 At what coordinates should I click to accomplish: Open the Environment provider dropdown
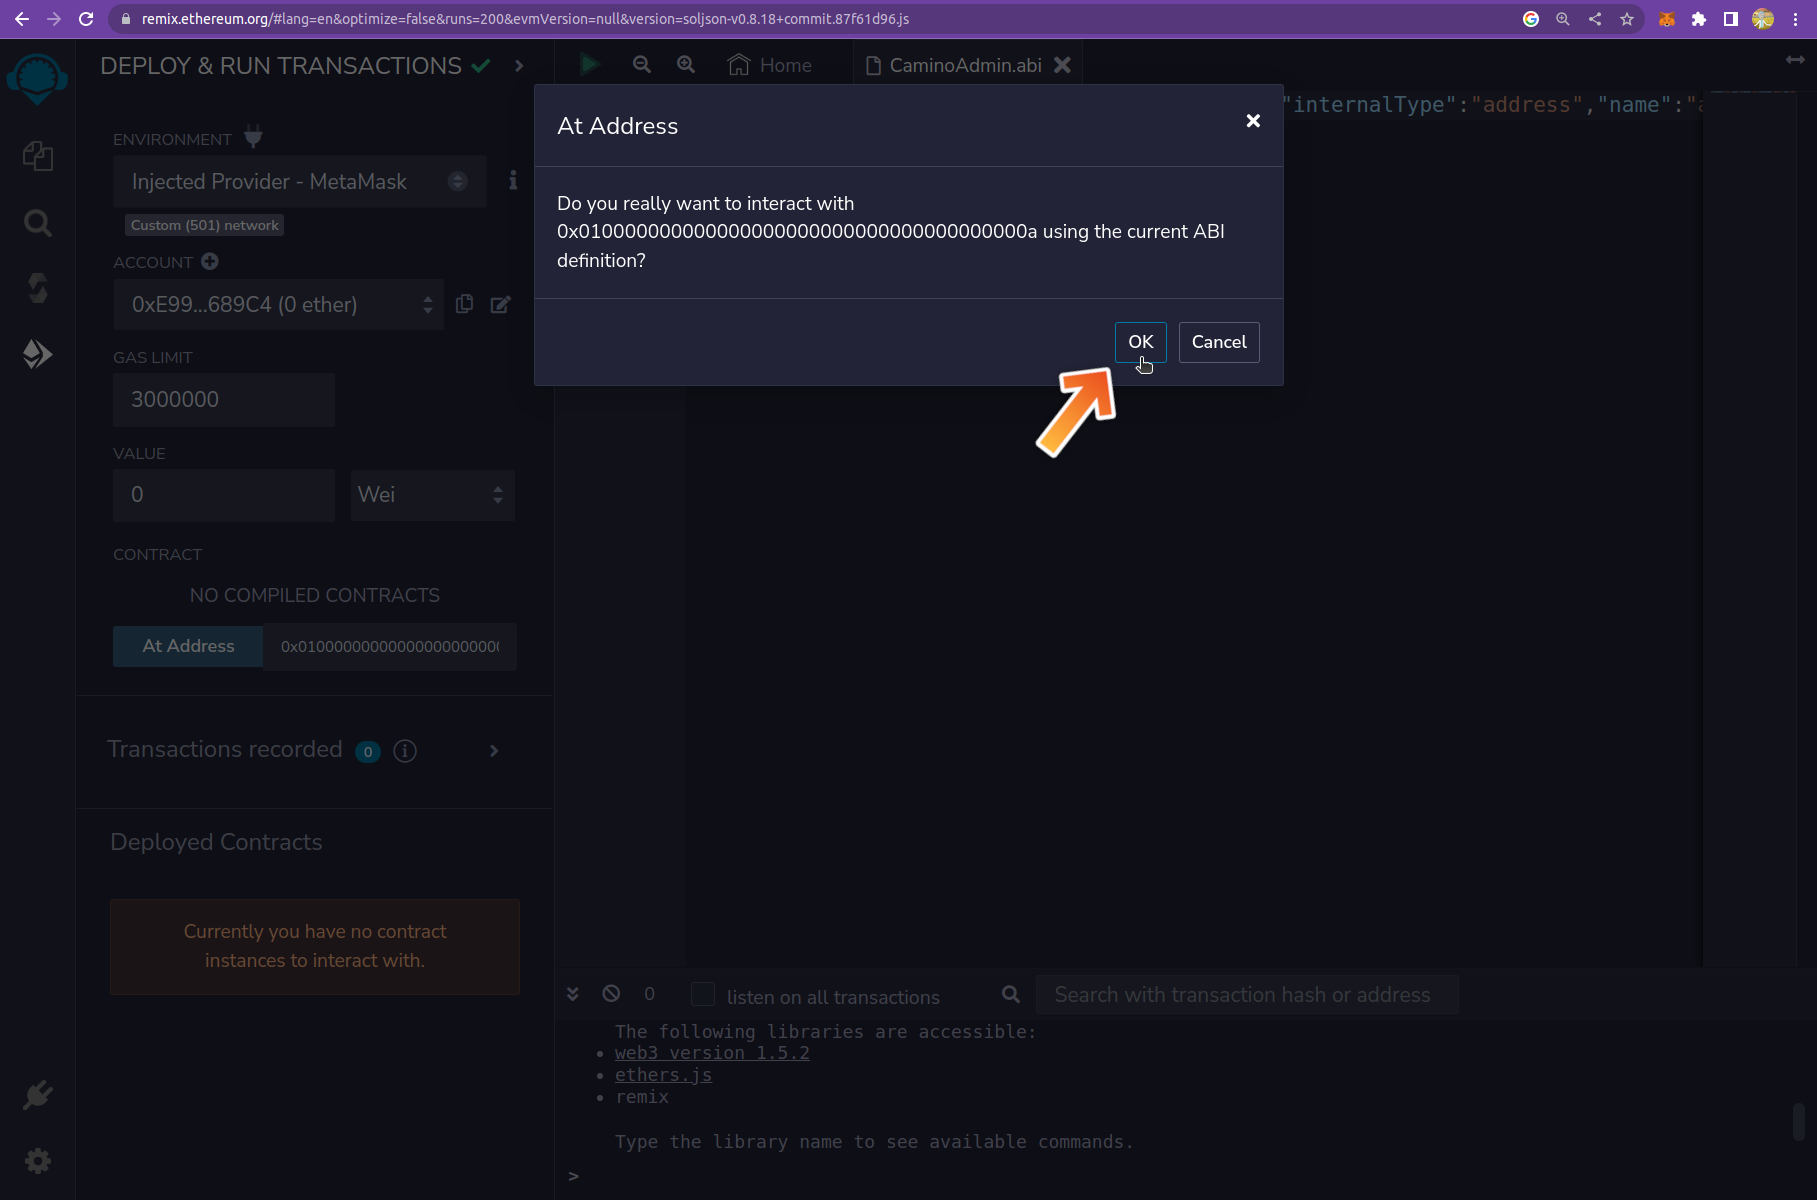(299, 182)
